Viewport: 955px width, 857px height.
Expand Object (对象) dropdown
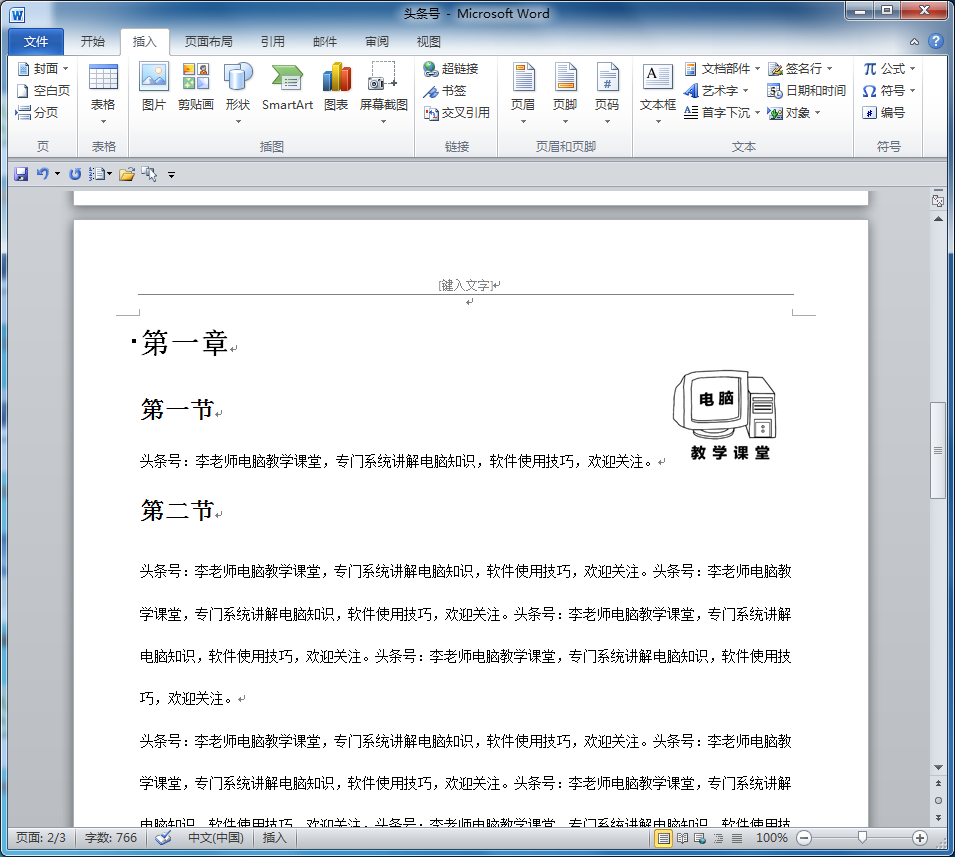point(817,112)
